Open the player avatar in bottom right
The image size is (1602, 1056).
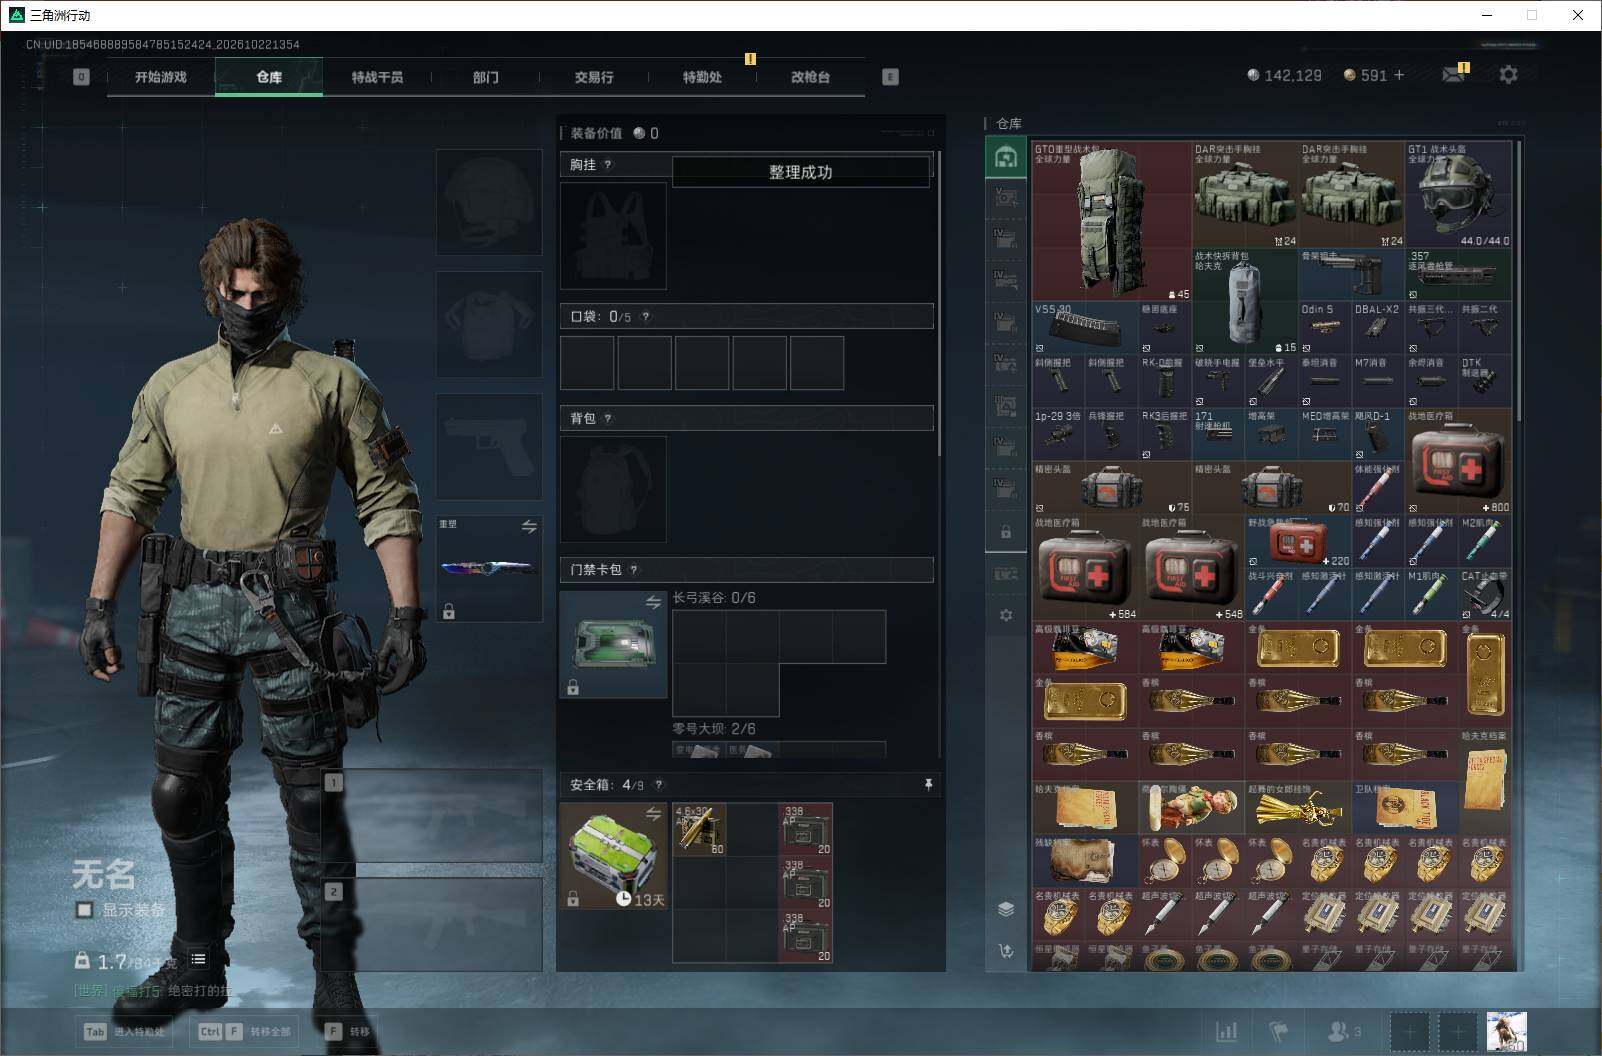tap(1506, 1031)
